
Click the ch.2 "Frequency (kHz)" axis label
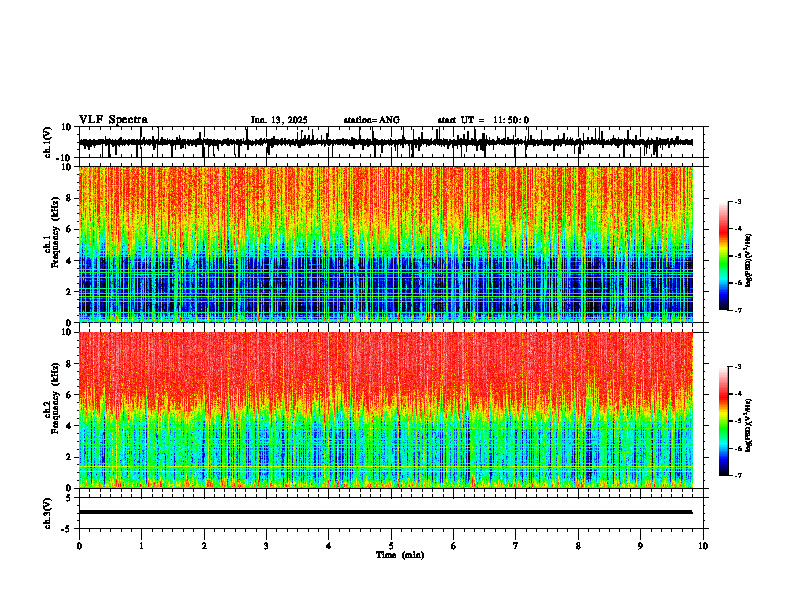coord(56,398)
